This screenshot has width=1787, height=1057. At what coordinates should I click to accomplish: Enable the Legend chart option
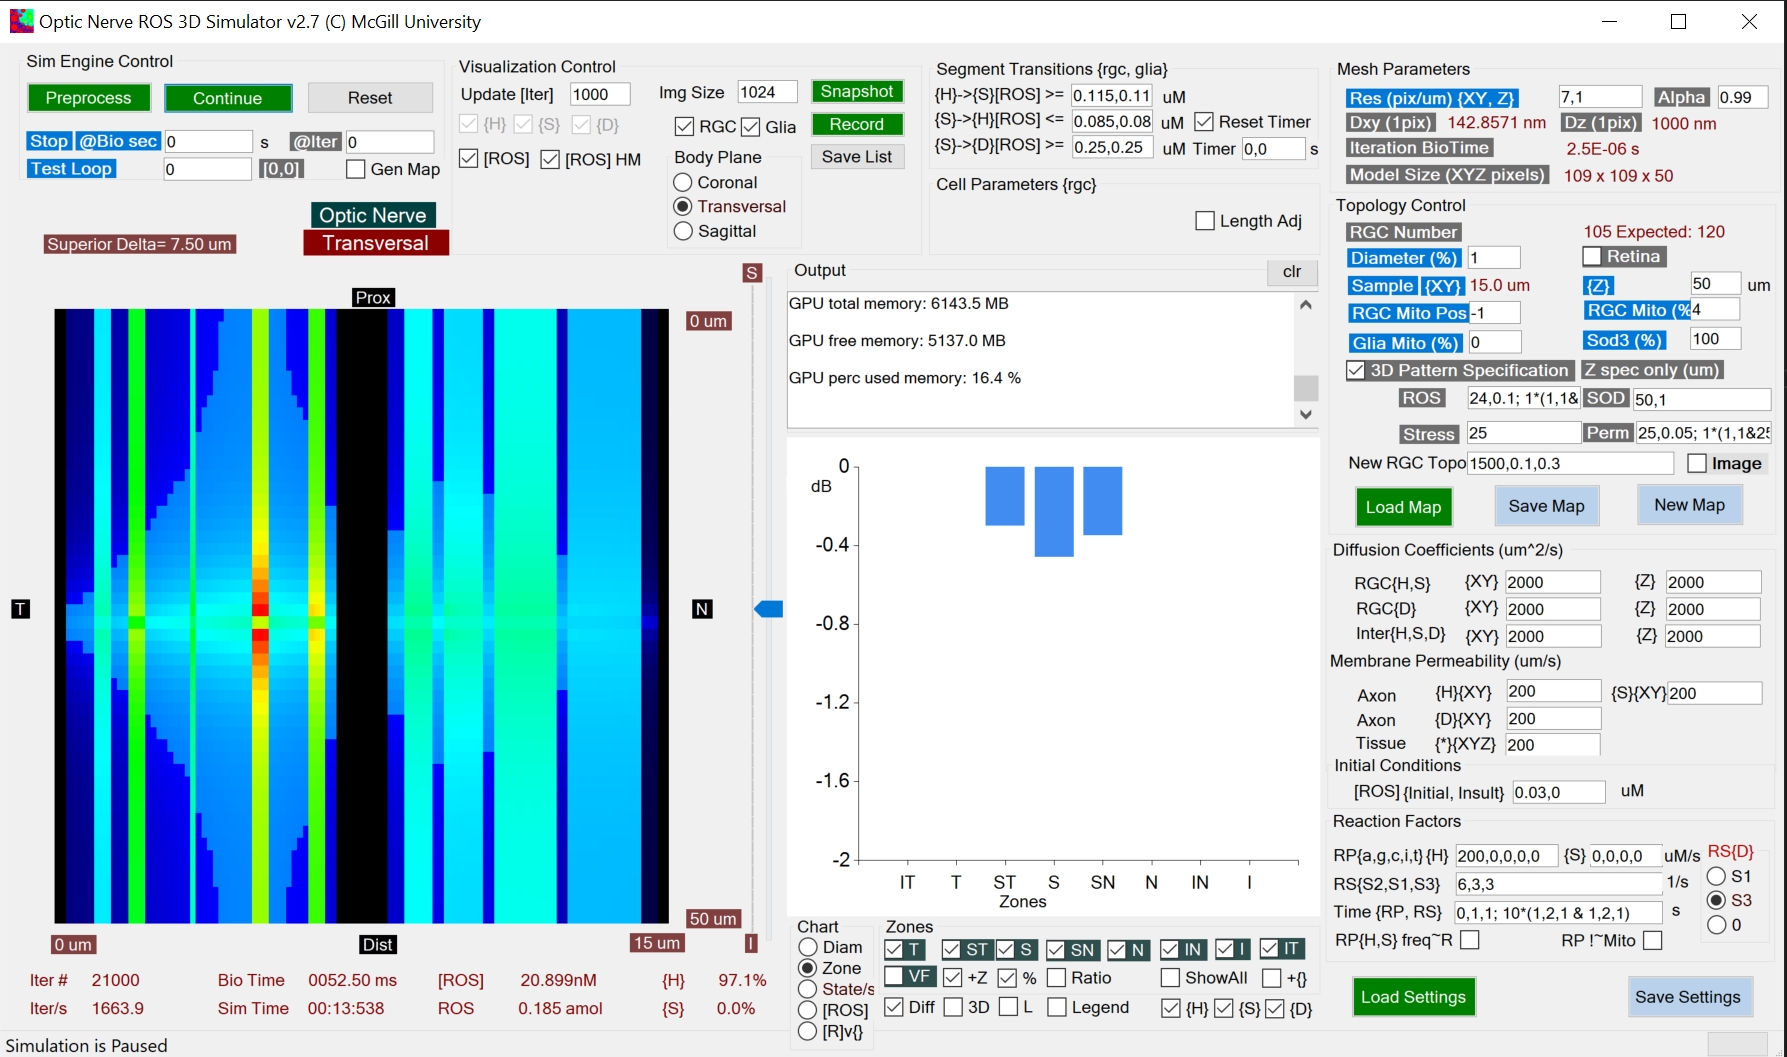(1057, 1007)
